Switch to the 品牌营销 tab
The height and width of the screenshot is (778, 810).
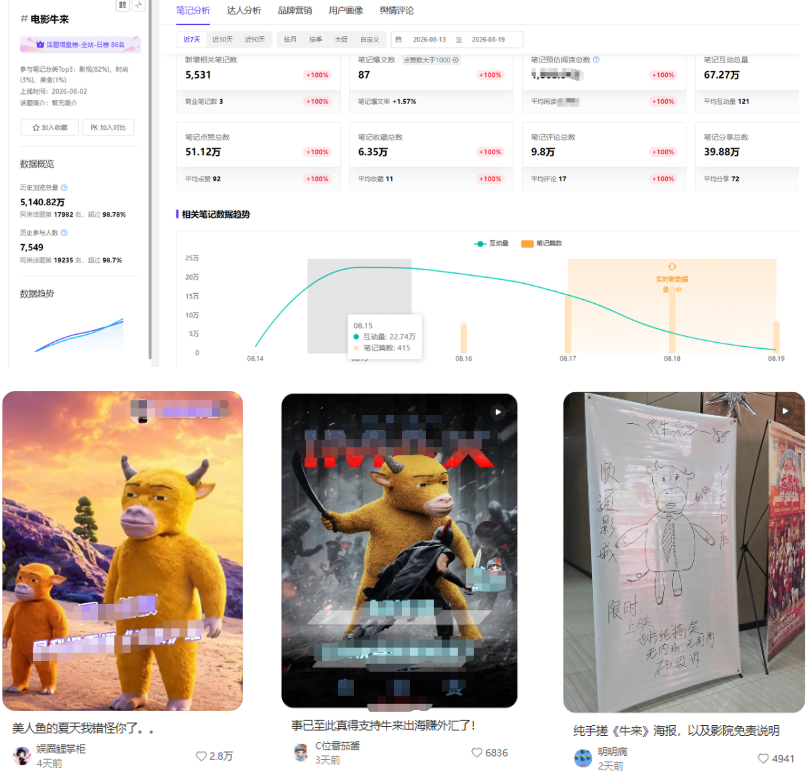coord(294,10)
